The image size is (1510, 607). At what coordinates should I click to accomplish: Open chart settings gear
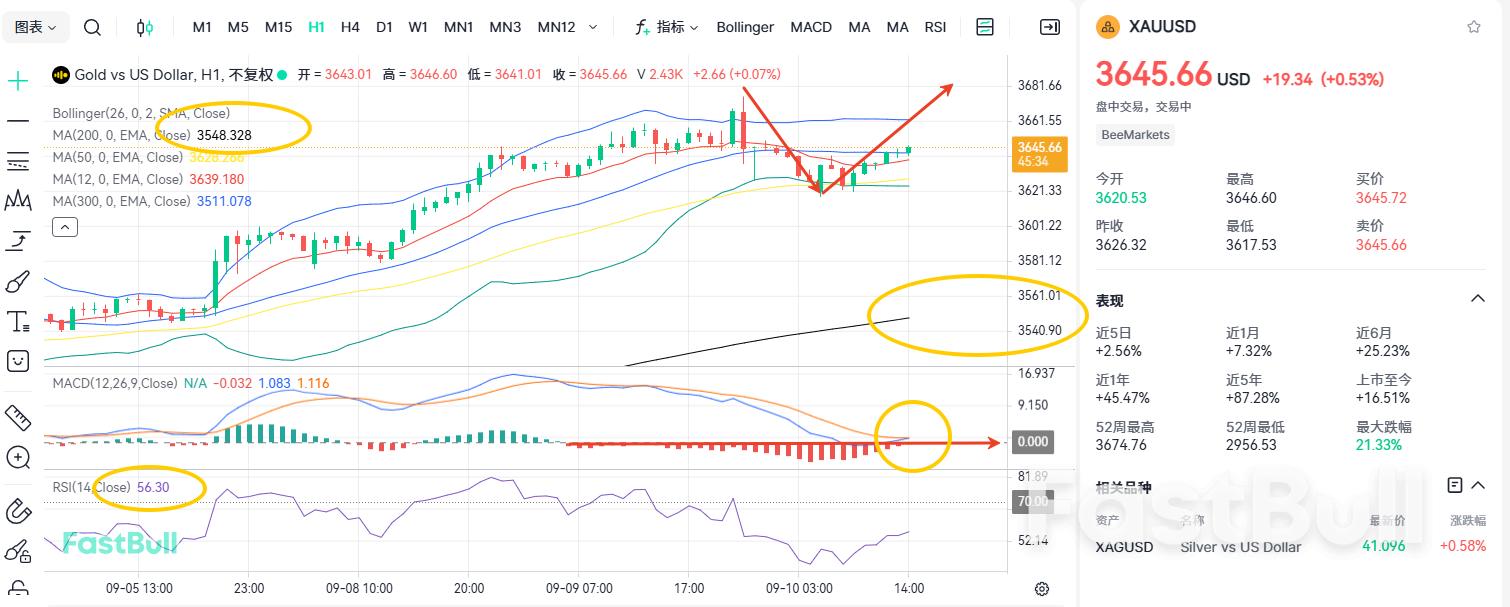pyautogui.click(x=1041, y=589)
